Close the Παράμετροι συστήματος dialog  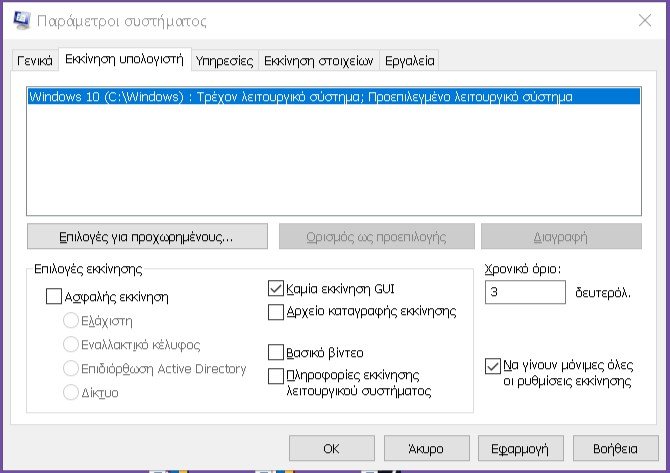(x=644, y=20)
